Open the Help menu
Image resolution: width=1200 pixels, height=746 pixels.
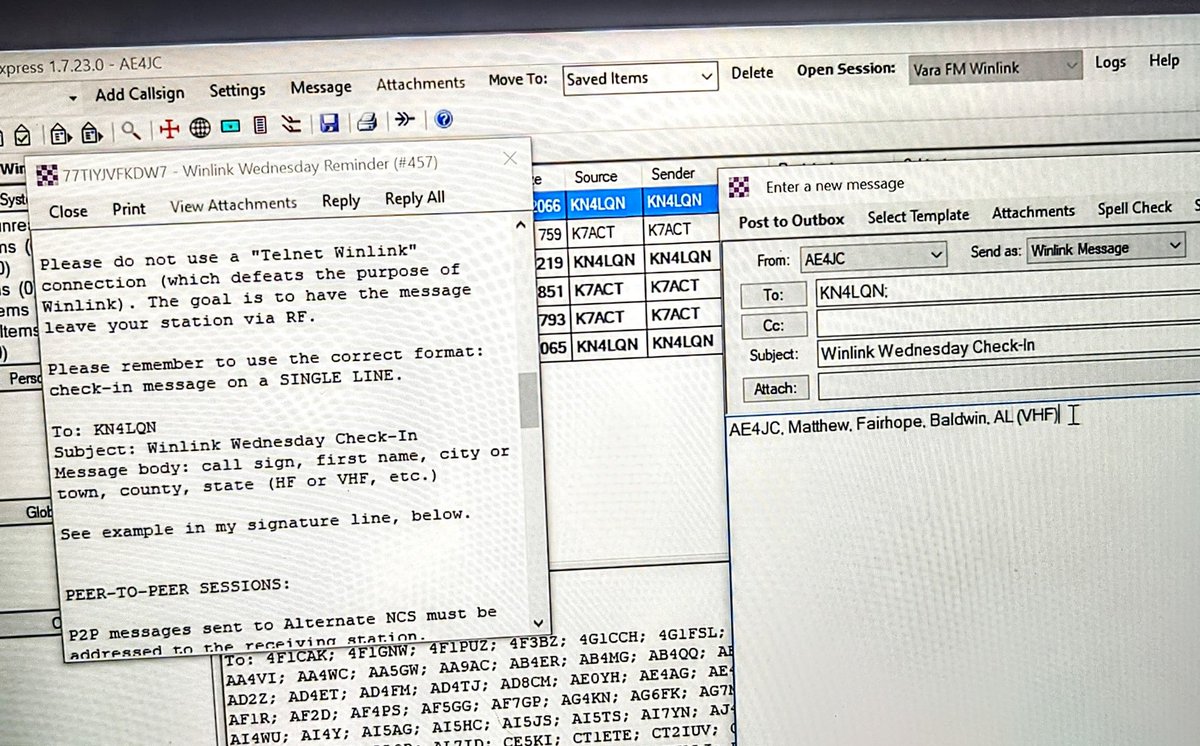coord(1164,60)
